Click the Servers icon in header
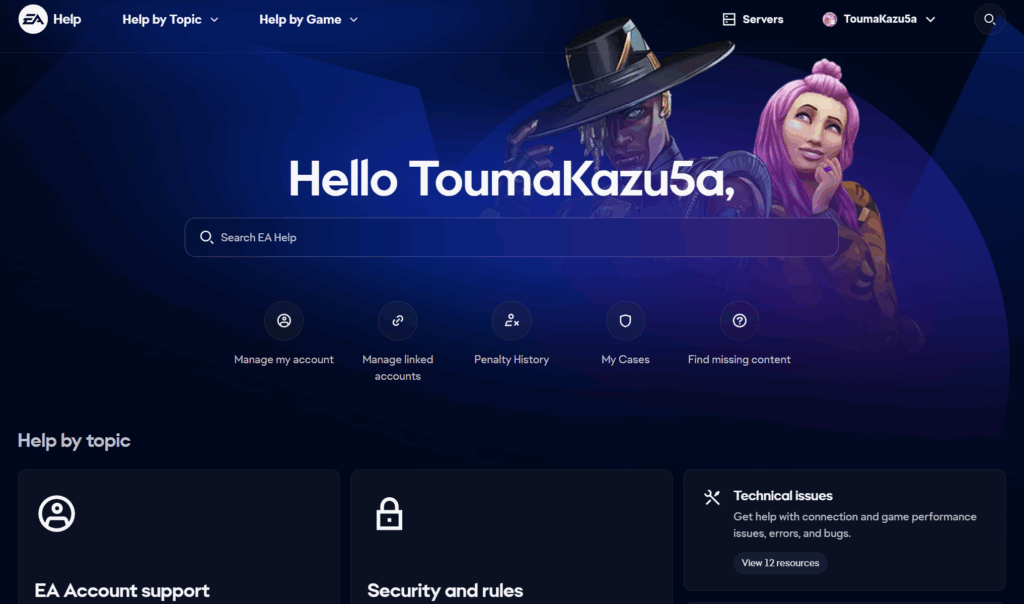The height and width of the screenshot is (604, 1024). pyautogui.click(x=729, y=20)
